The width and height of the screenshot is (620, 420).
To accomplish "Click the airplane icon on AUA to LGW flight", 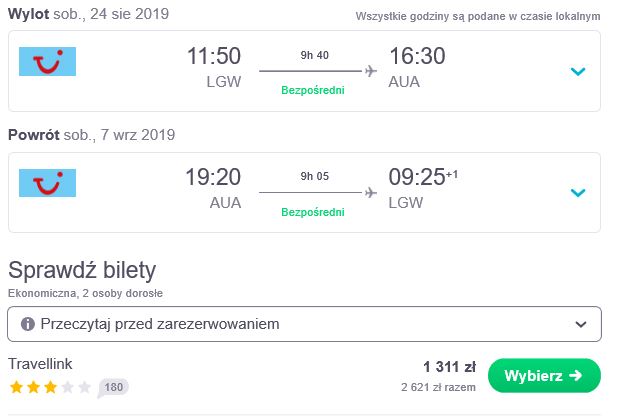I will point(370,193).
